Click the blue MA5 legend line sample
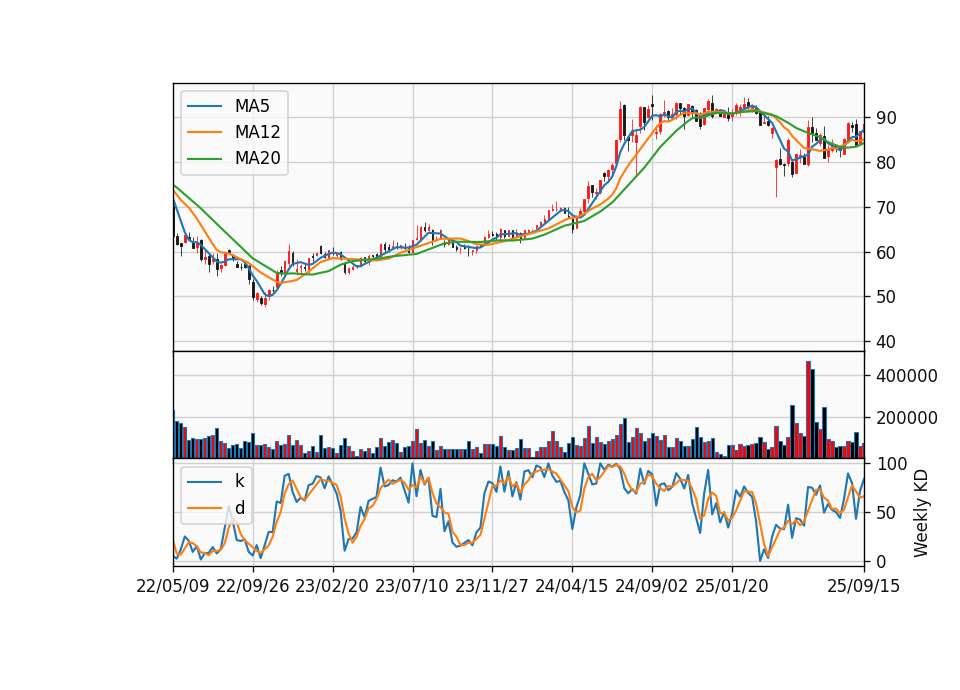Screen dimensions: 960x690 coord(204,106)
